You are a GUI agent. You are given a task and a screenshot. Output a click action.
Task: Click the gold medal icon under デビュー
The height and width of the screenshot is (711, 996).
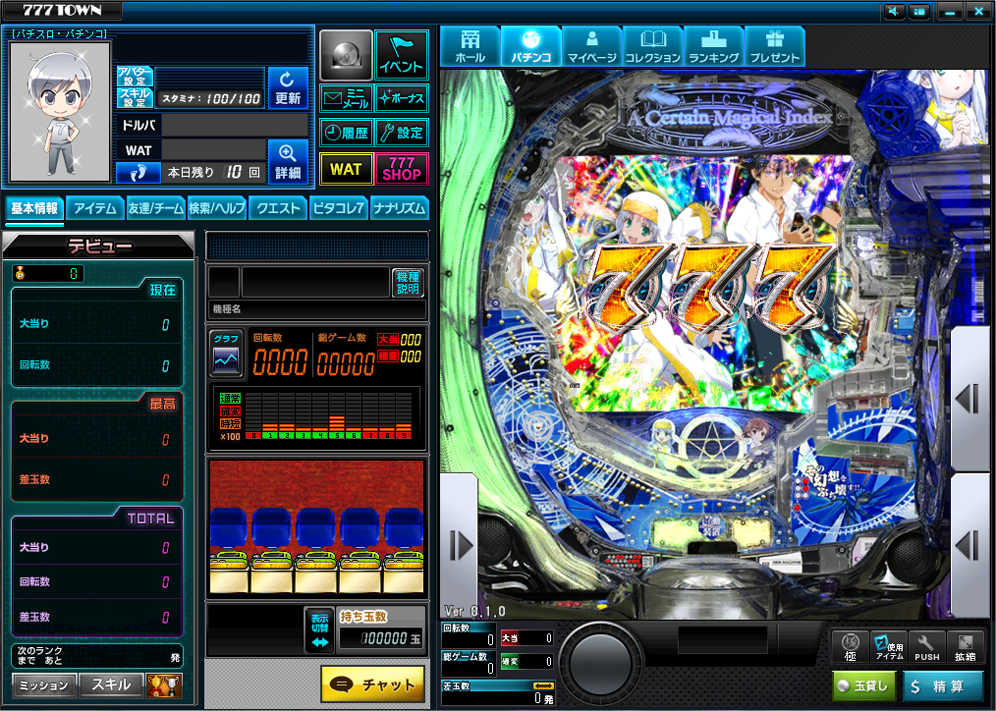(x=20, y=273)
